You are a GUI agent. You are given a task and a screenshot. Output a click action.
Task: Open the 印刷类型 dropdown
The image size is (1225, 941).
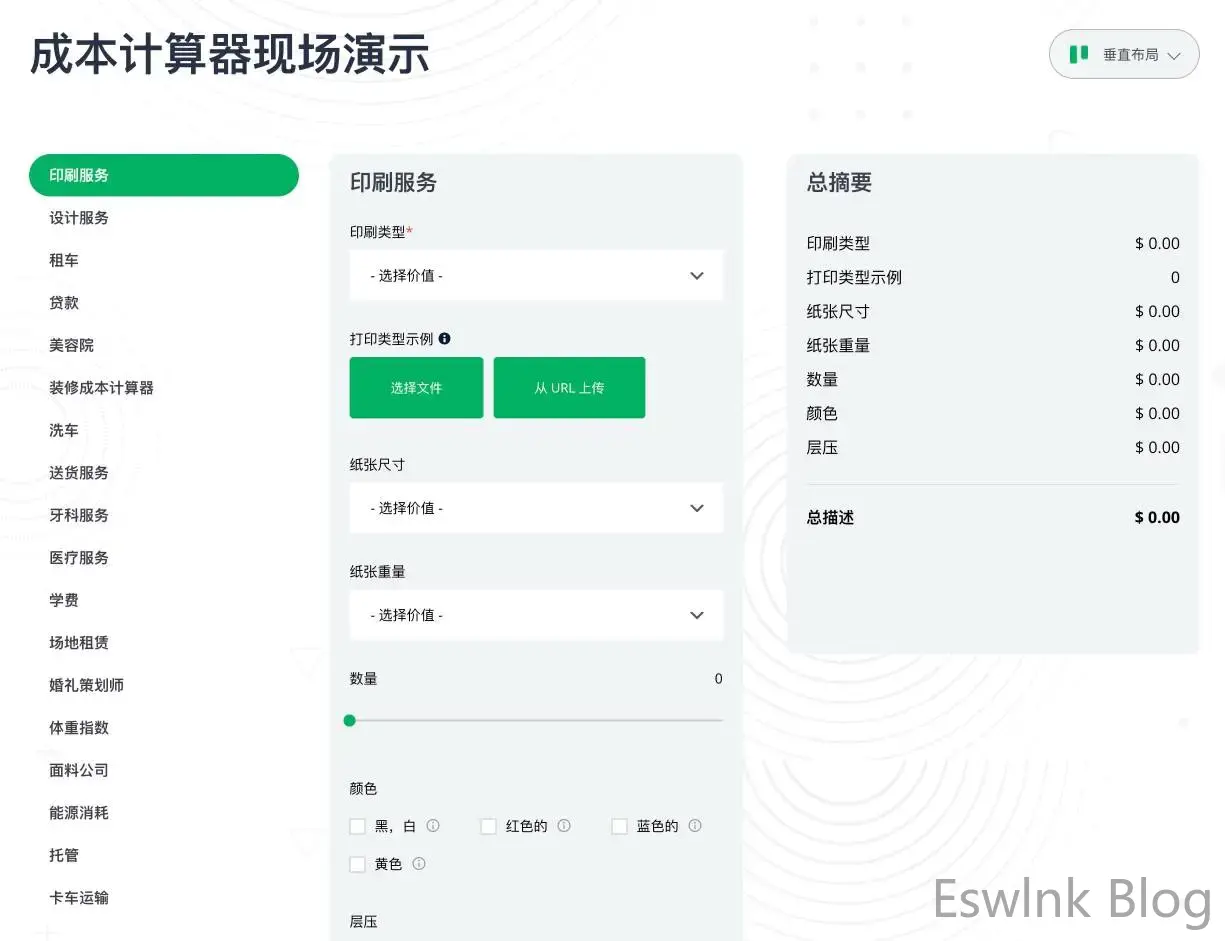pos(536,276)
